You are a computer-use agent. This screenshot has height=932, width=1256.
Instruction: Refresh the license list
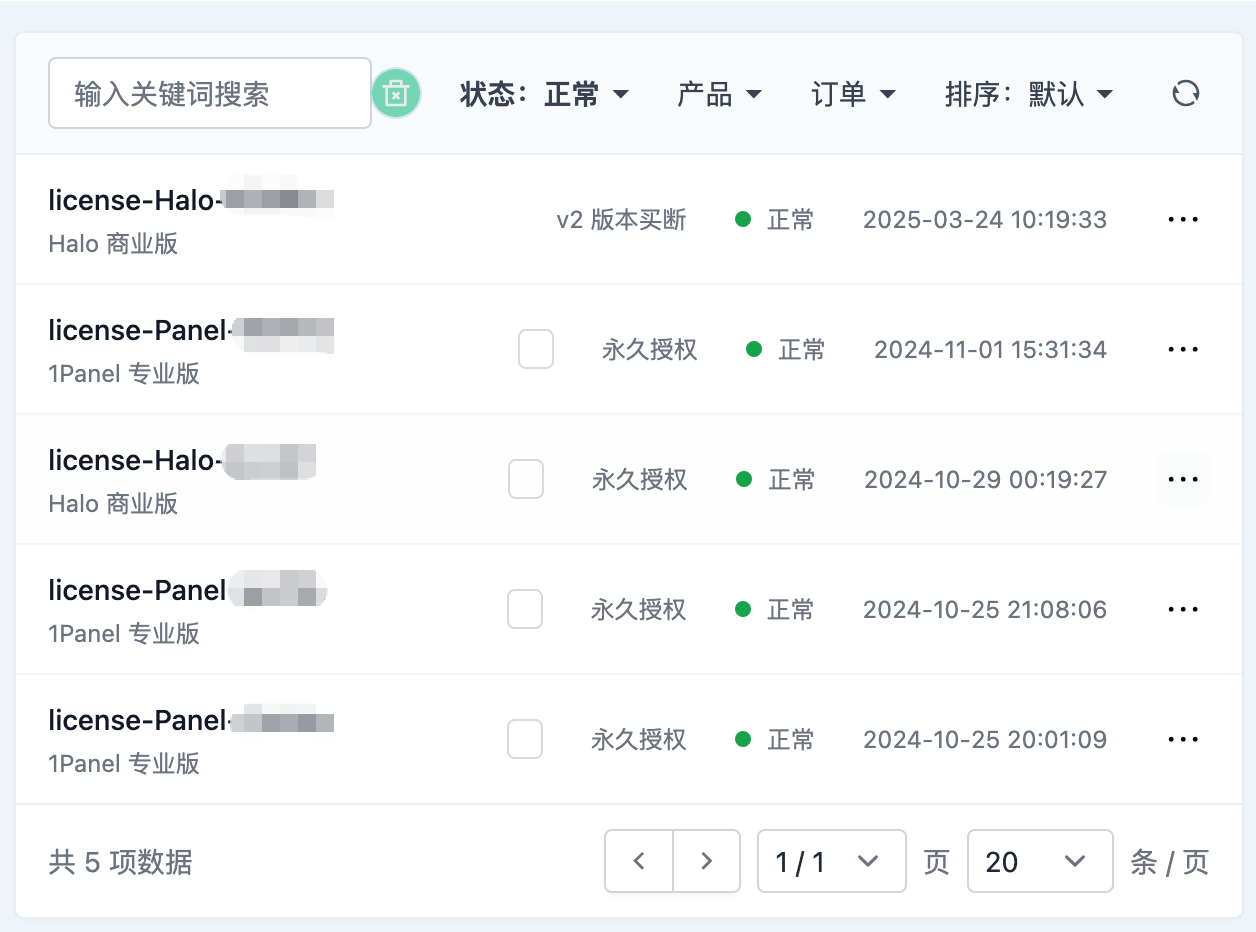coord(1185,94)
